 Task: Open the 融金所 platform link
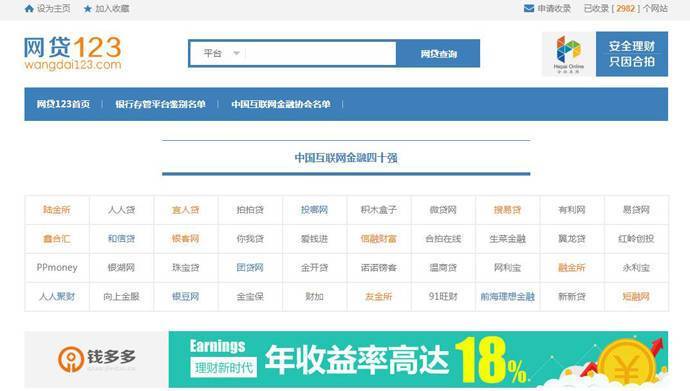point(572,267)
